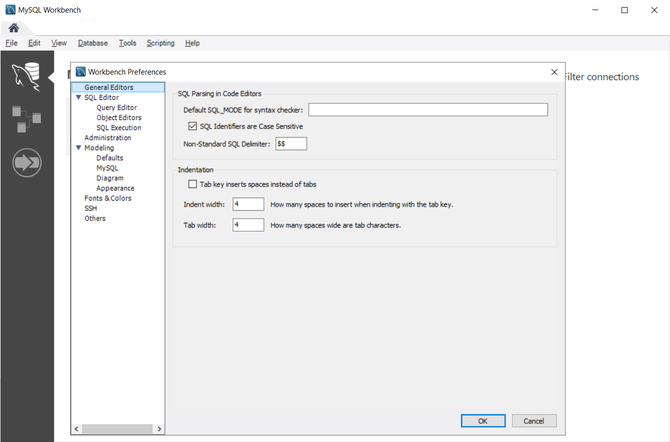Maximize the MySQL Workbench window
Screen dimensions: 670x442
[x=625, y=10]
